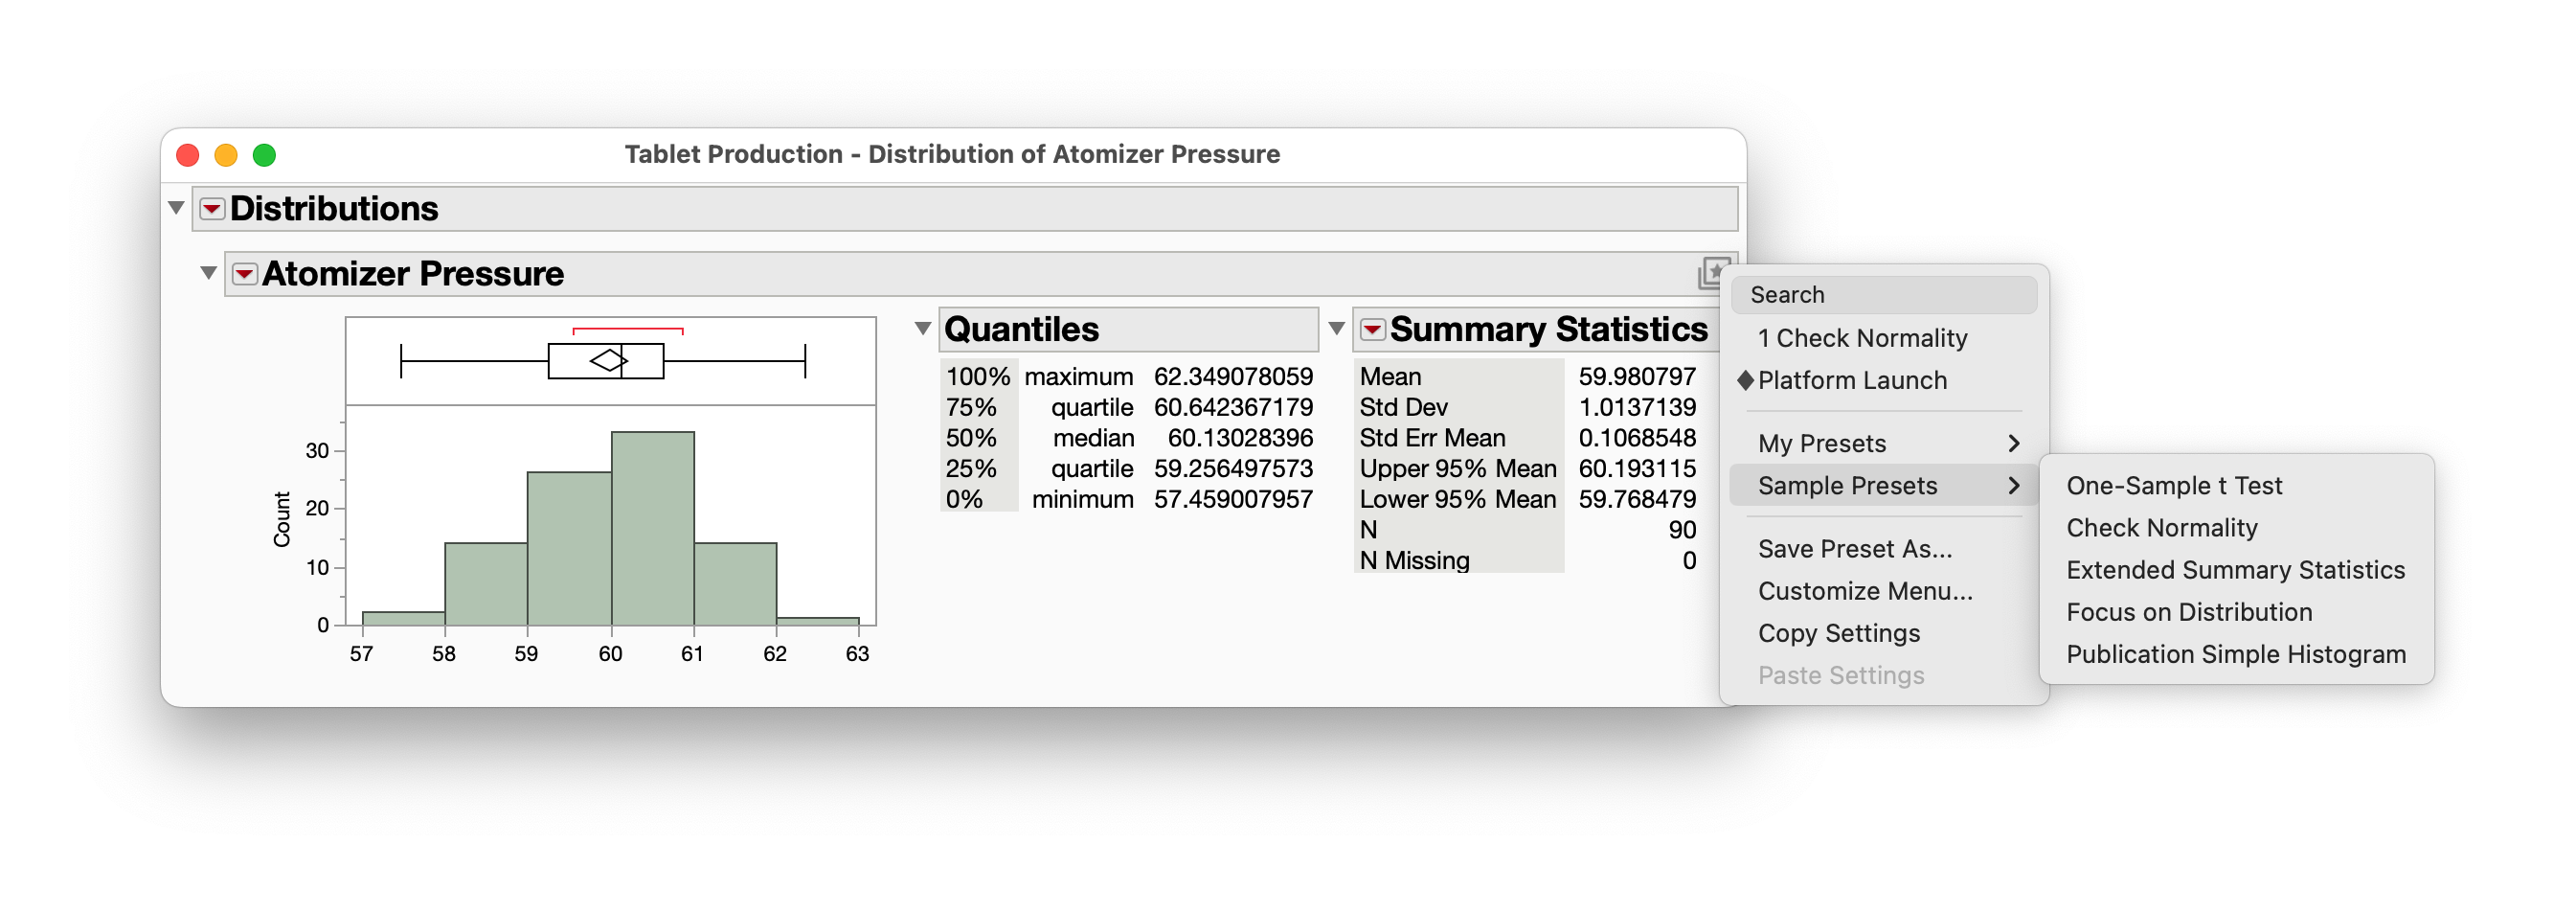Image resolution: width=2576 pixels, height=912 pixels.
Task: Open the Summary Statistics red triangle menu
Action: tap(1372, 329)
